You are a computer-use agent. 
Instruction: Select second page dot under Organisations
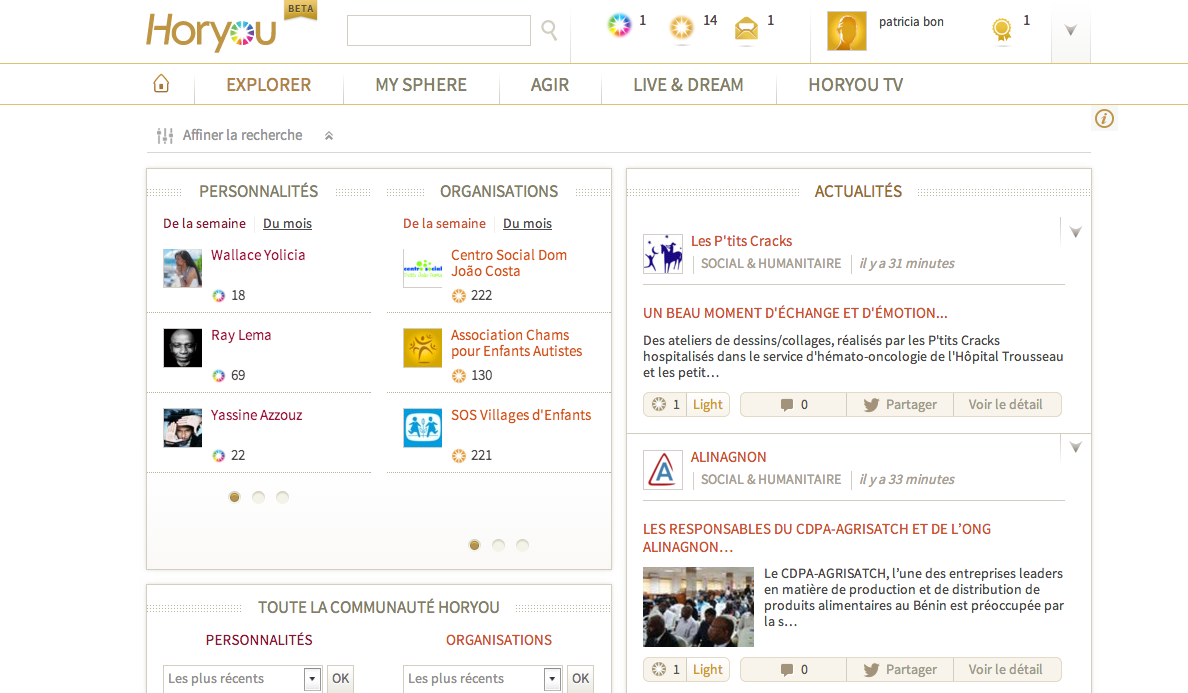click(499, 545)
